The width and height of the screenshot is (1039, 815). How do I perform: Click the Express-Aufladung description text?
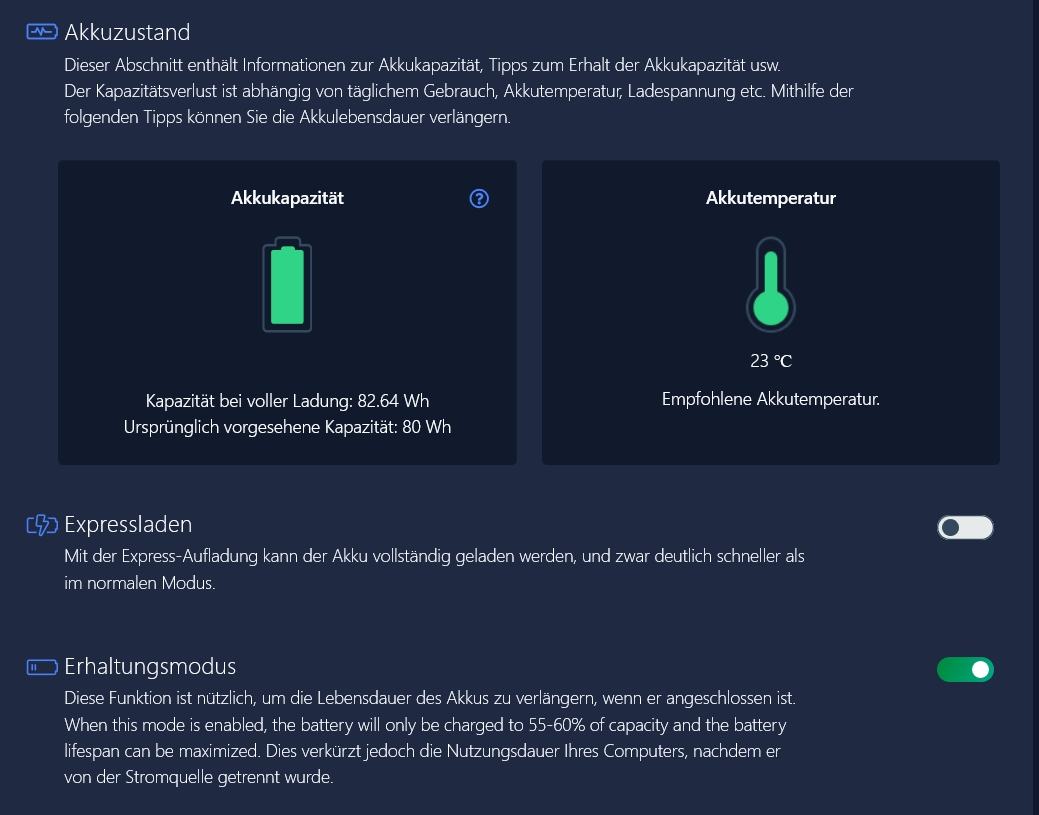pos(434,569)
